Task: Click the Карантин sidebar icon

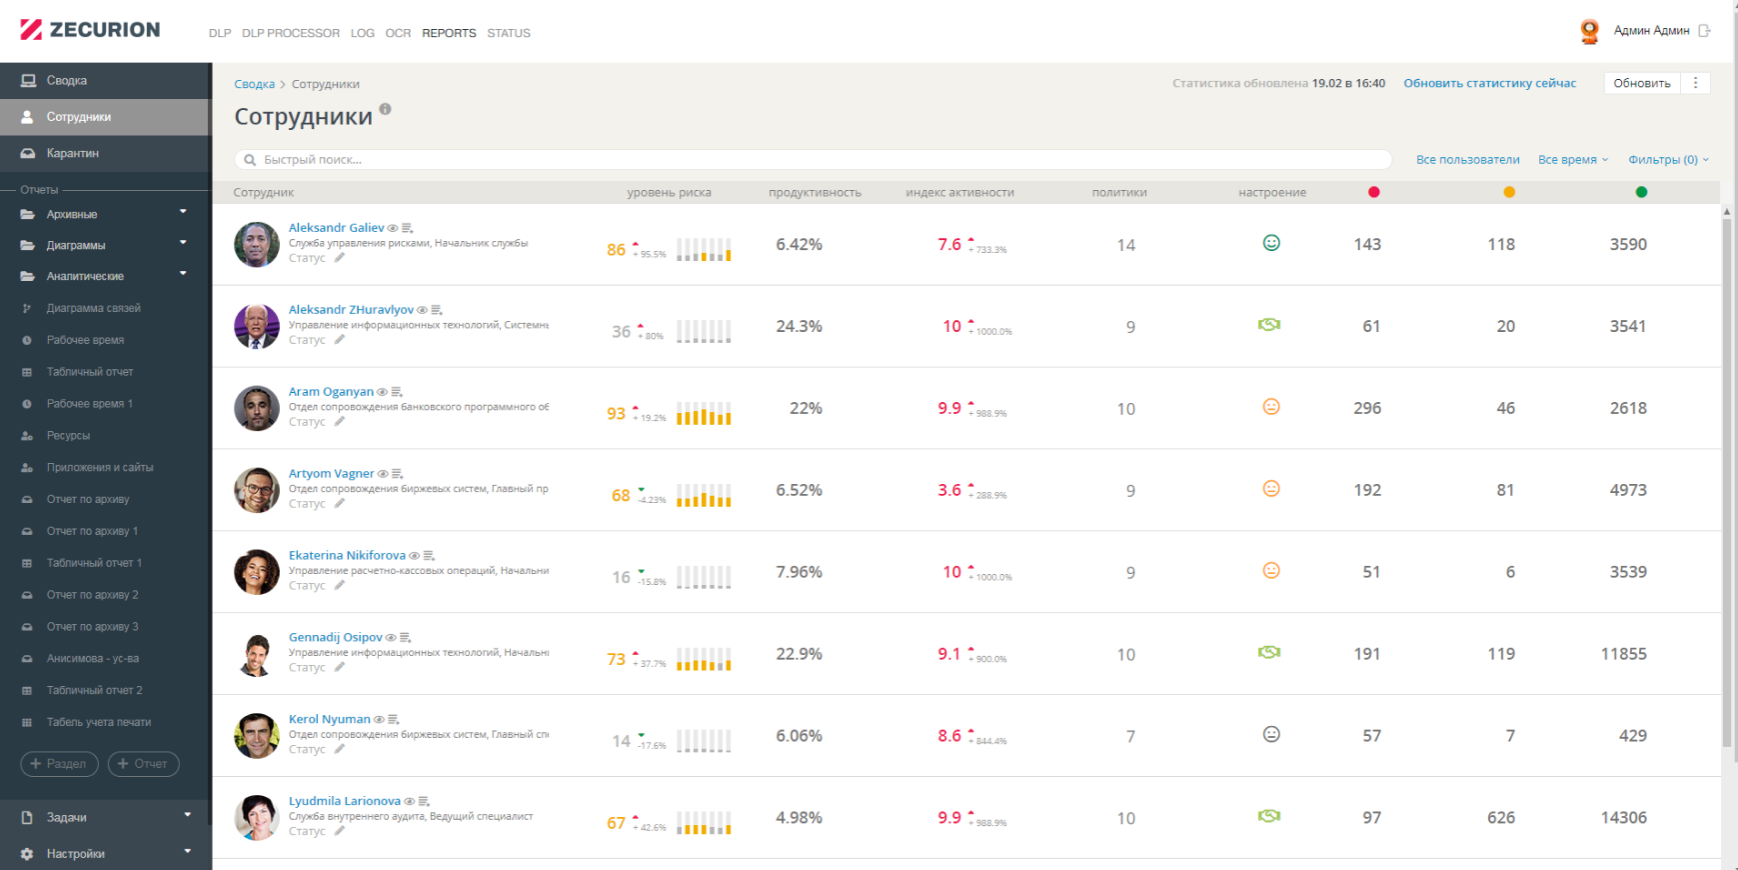Action: [28, 153]
